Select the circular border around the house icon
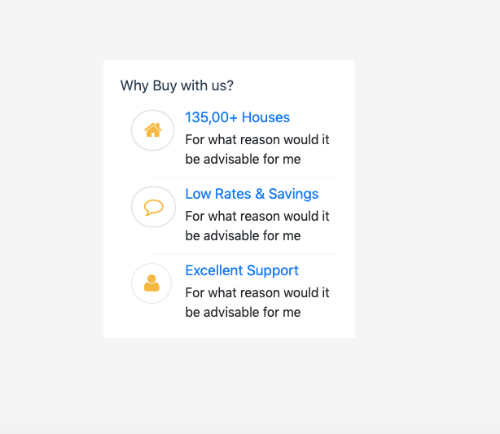 click(153, 130)
